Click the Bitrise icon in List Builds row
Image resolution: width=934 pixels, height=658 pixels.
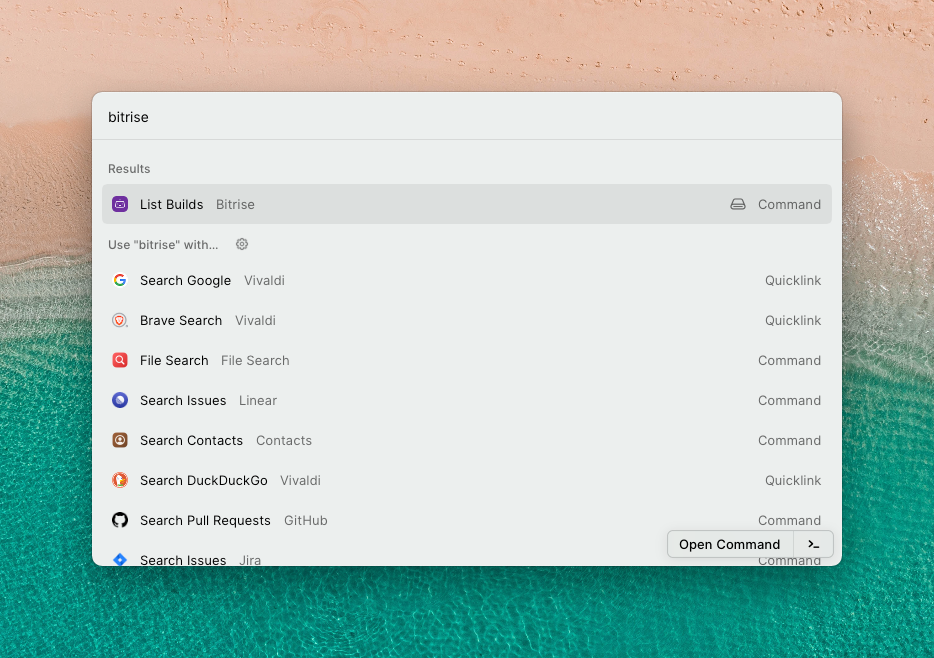(x=120, y=204)
